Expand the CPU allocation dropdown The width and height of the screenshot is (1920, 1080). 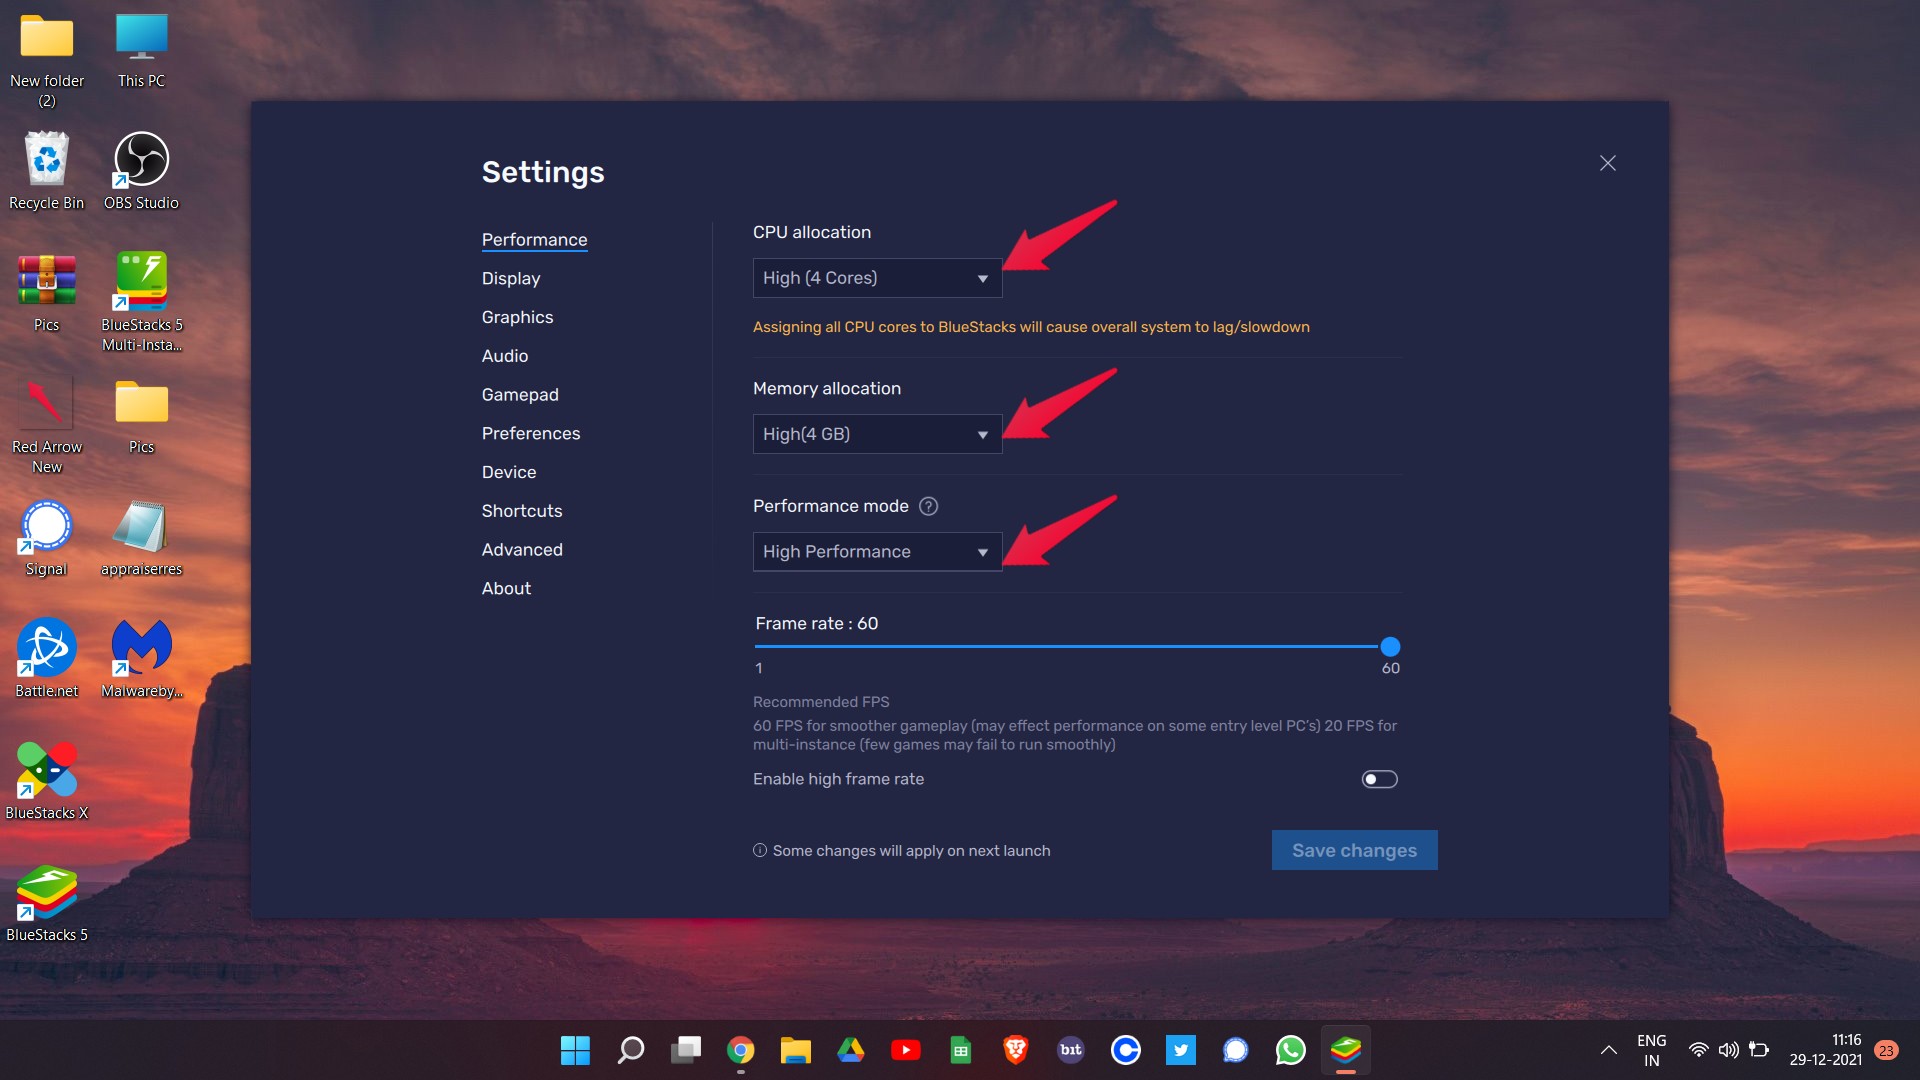pyautogui.click(x=877, y=278)
